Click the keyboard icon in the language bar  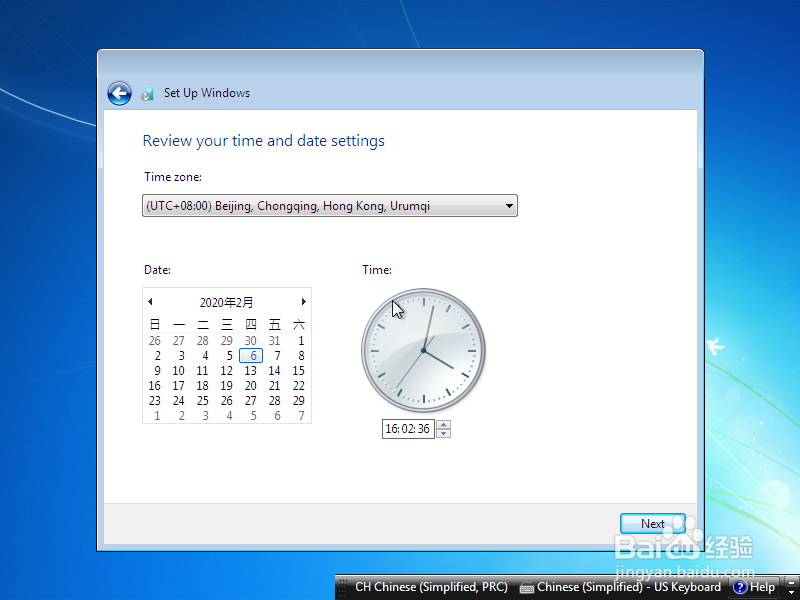[x=526, y=588]
